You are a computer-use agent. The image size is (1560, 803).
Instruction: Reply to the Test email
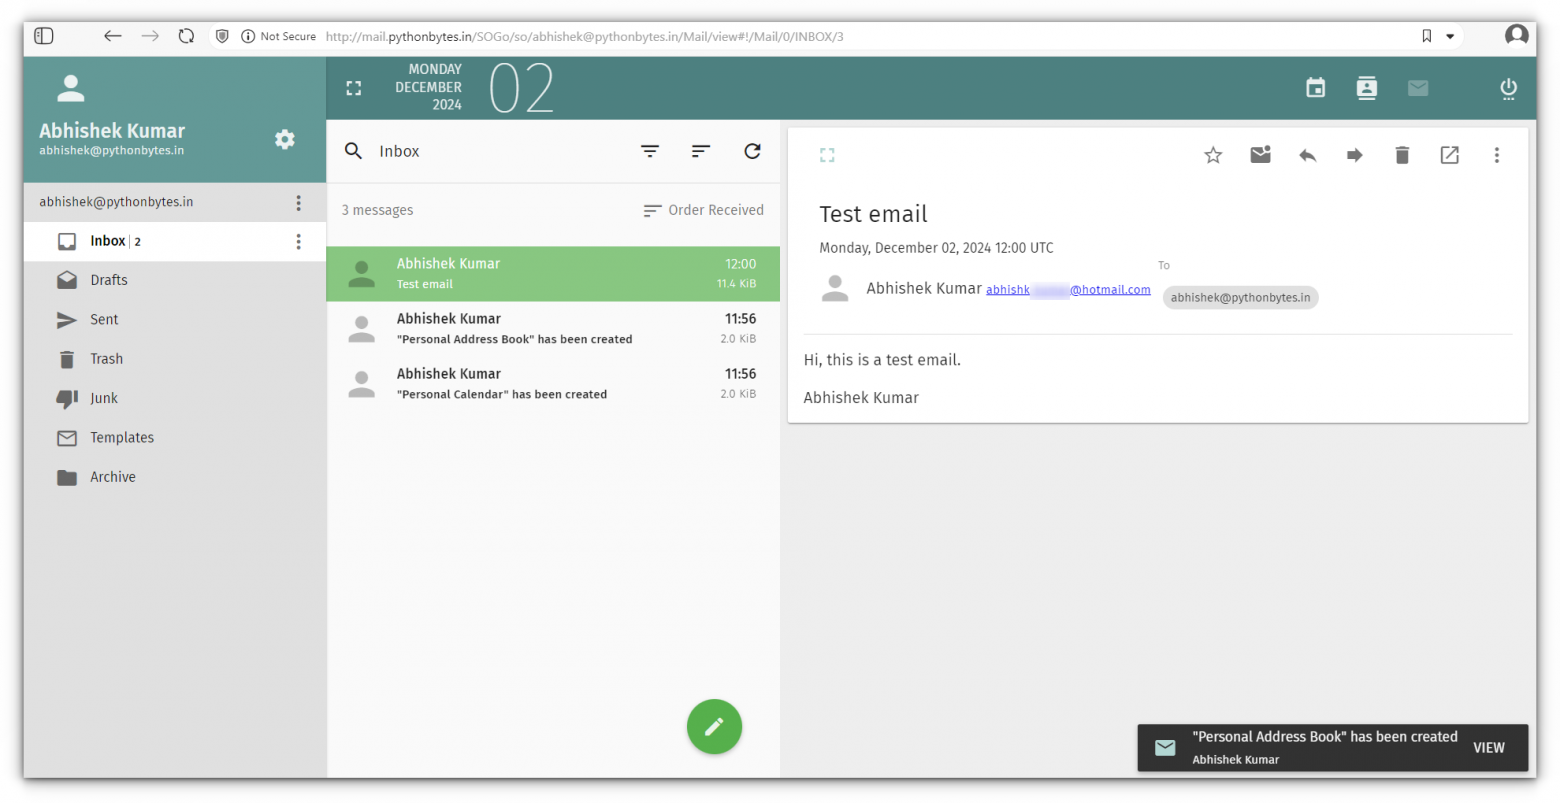(x=1307, y=155)
